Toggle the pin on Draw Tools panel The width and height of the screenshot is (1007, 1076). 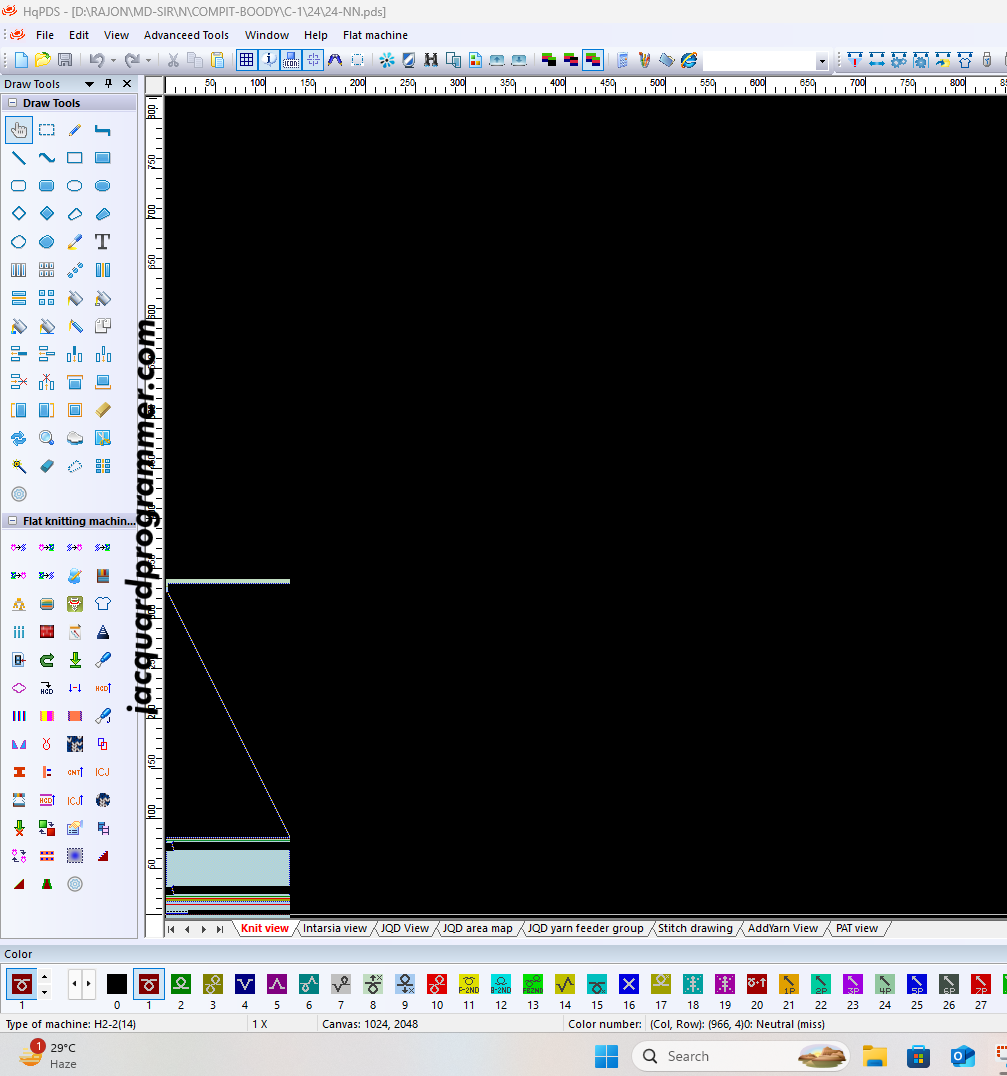tap(109, 84)
